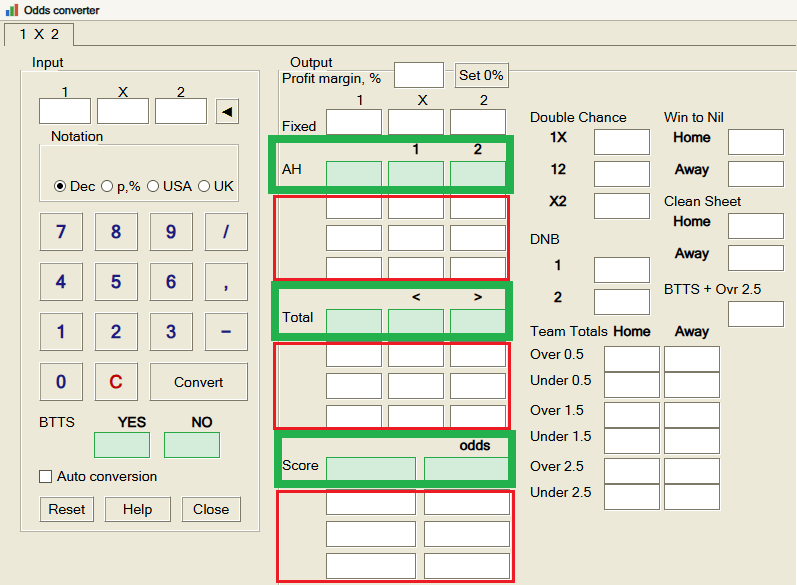Switch to the 1 X 2 tab
Image resolution: width=797 pixels, height=585 pixels.
tap(39, 35)
